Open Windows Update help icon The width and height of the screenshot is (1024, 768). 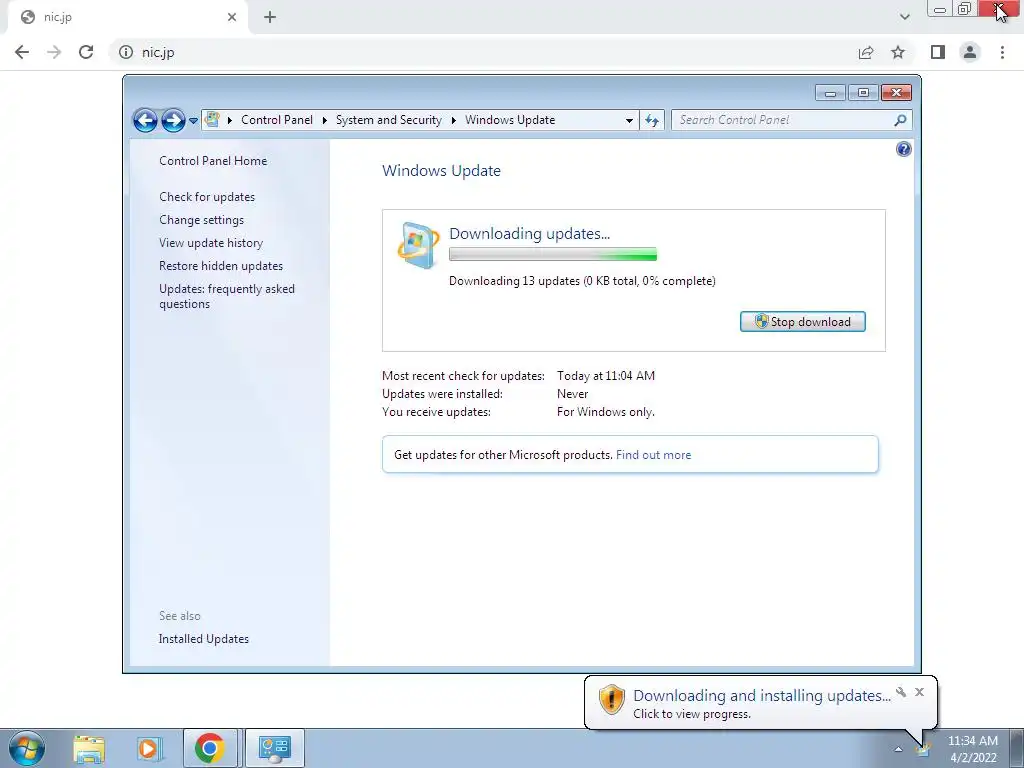coord(903,149)
